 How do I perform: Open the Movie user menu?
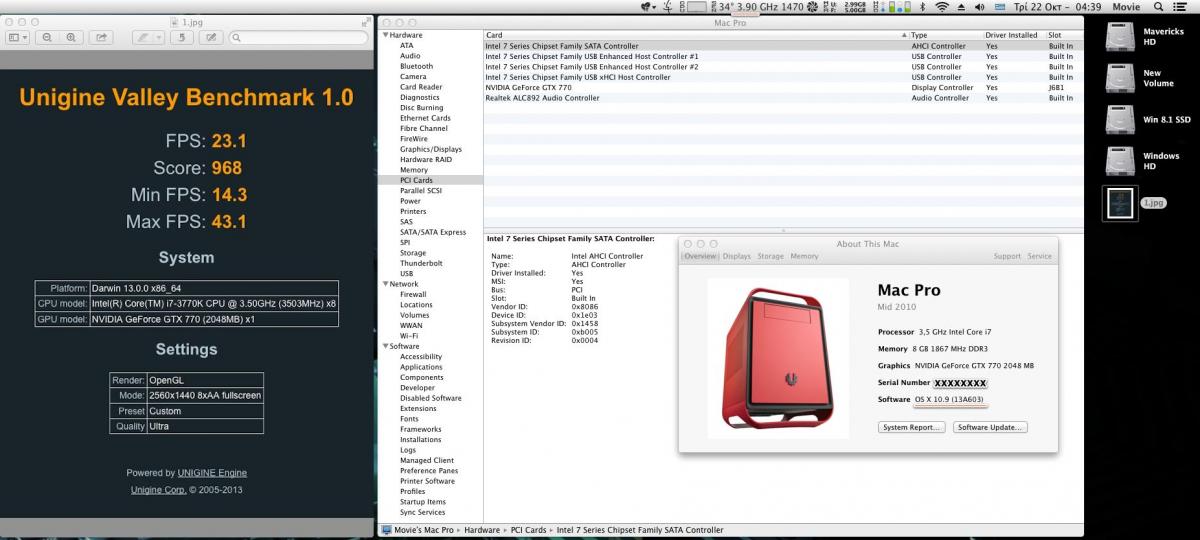[x=1125, y=6]
